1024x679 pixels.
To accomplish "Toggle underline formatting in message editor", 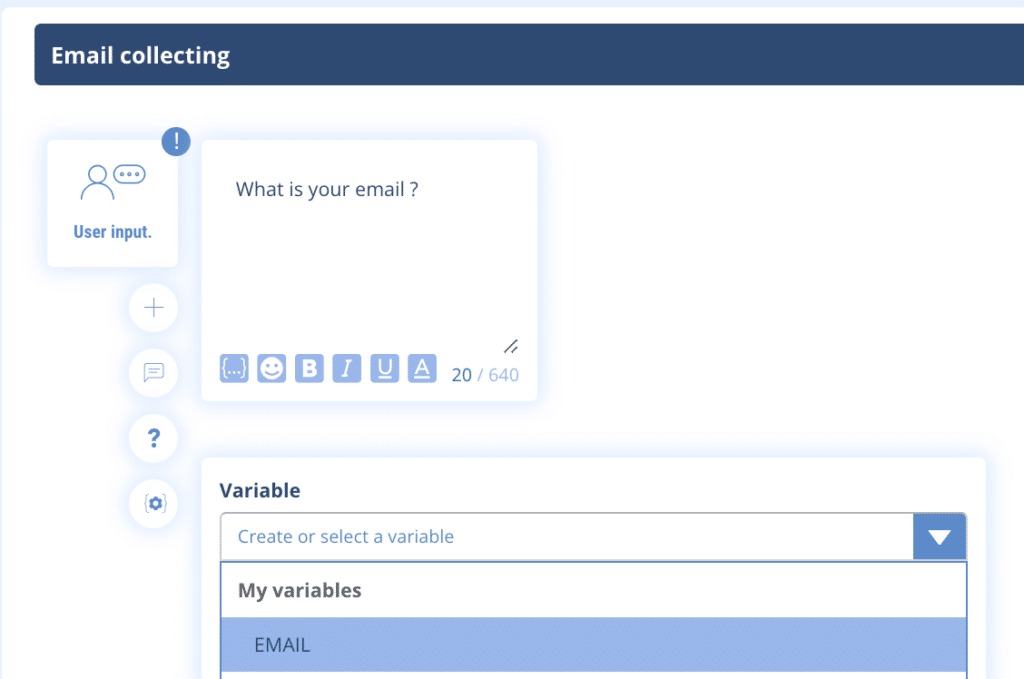I will (384, 368).
